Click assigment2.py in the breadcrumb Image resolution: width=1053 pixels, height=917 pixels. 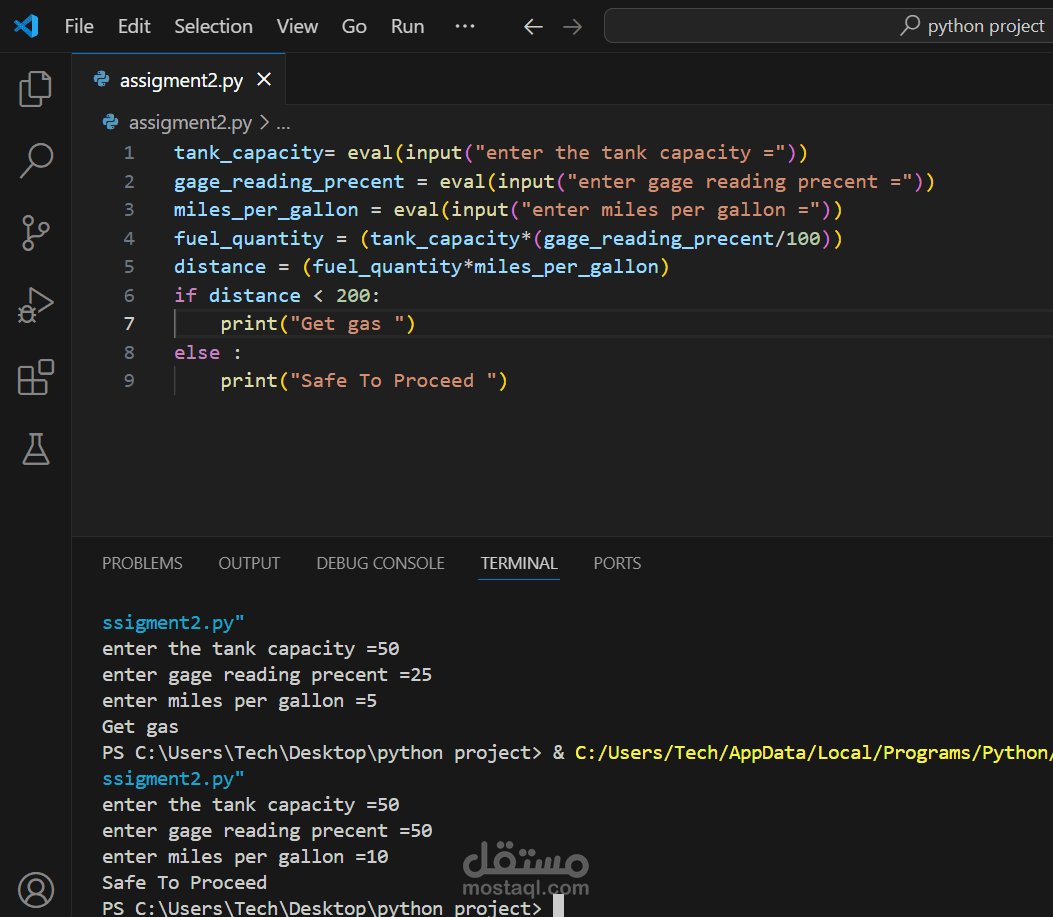coord(190,122)
